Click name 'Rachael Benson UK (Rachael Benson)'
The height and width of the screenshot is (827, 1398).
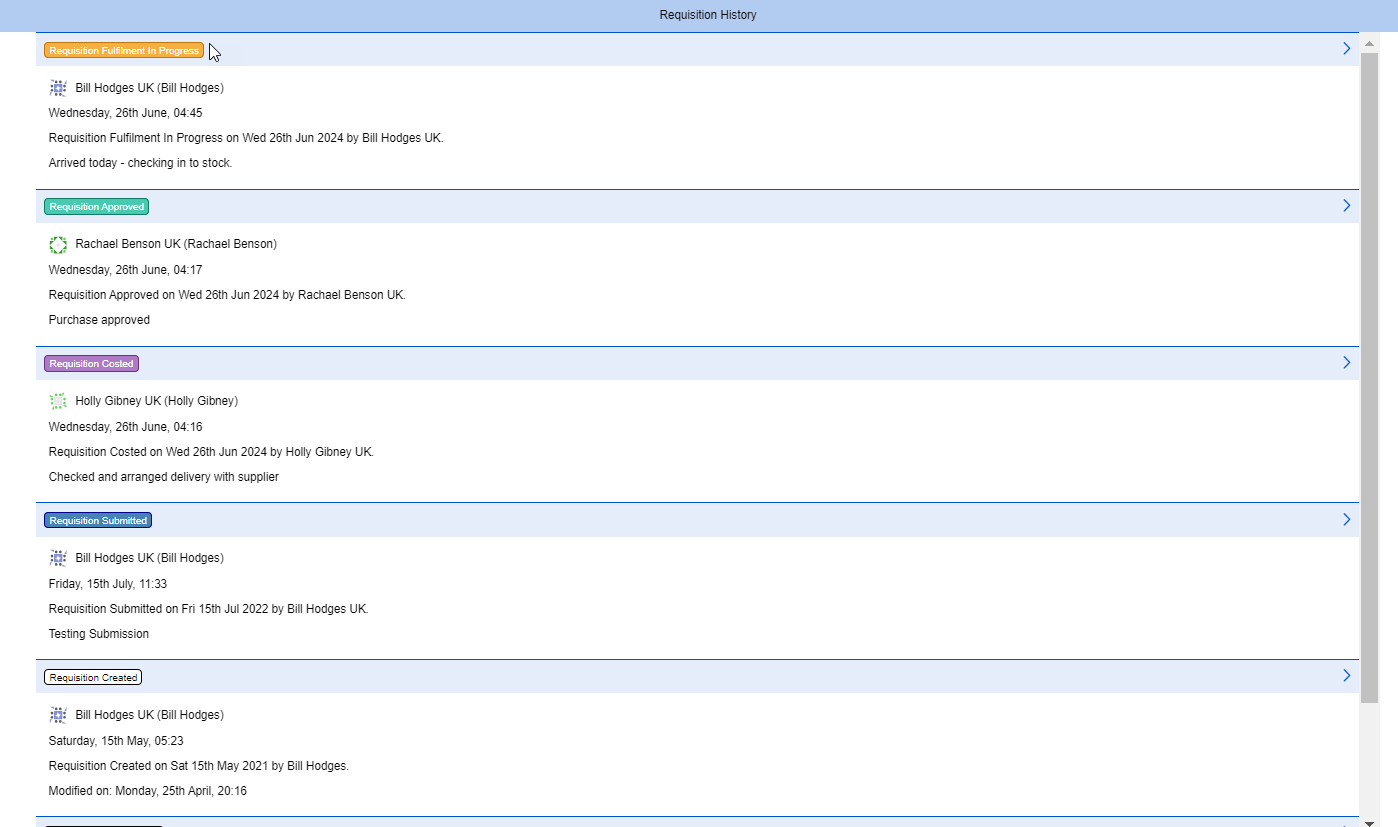point(176,244)
